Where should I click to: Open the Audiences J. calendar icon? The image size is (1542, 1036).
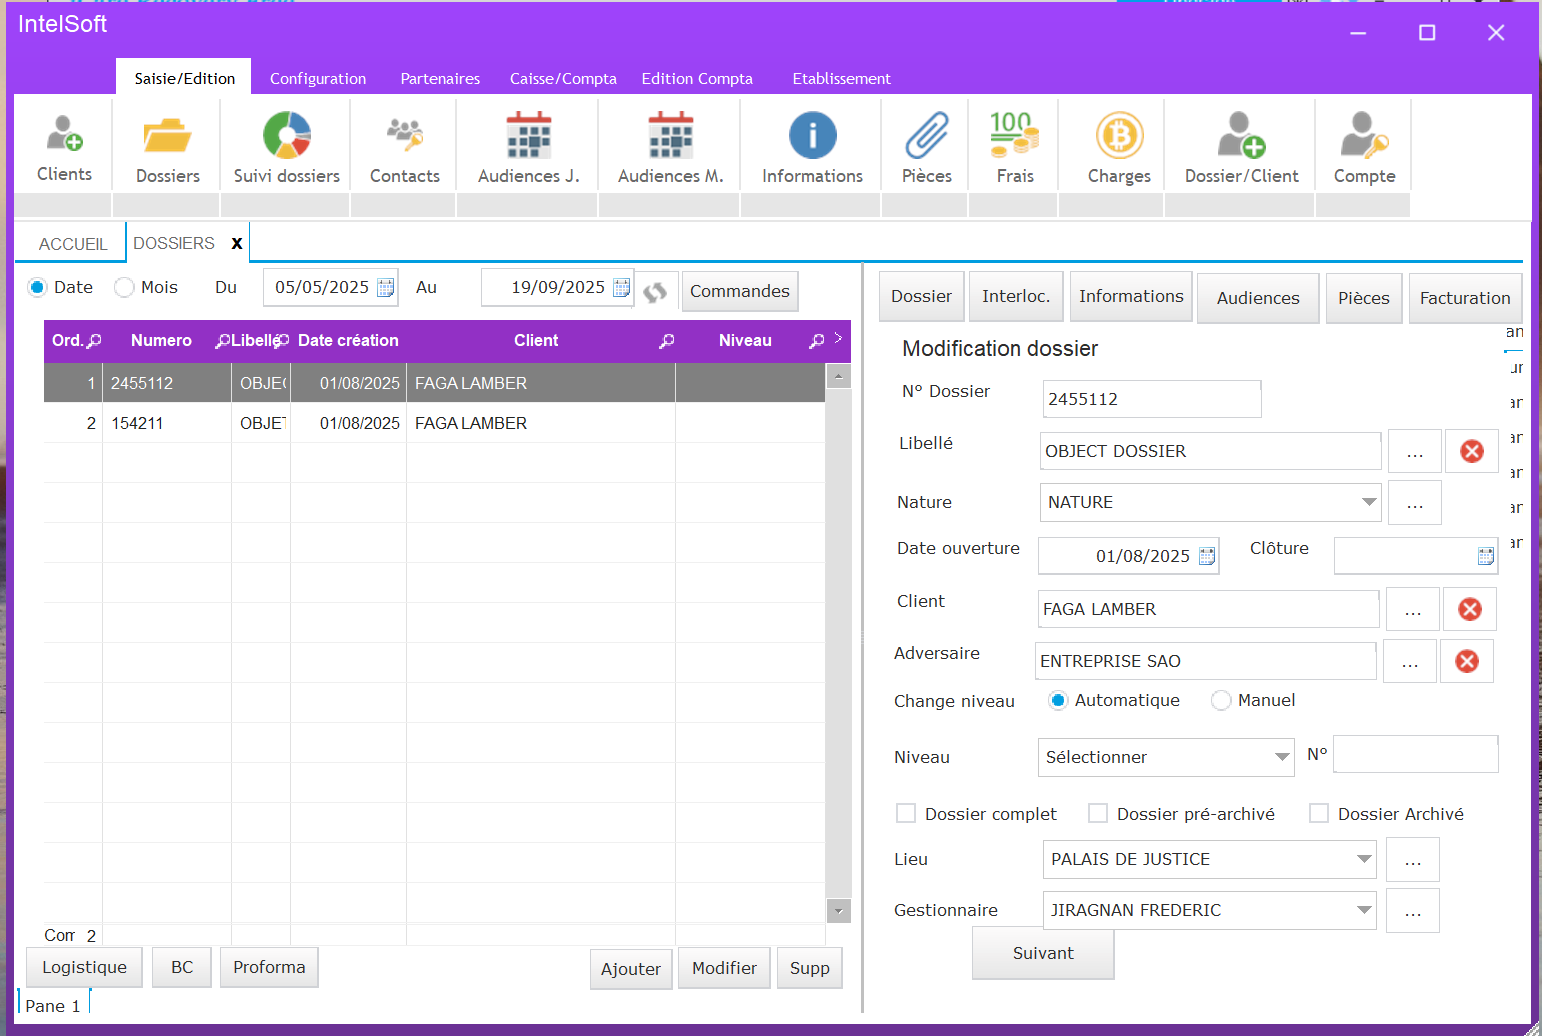[x=528, y=137]
